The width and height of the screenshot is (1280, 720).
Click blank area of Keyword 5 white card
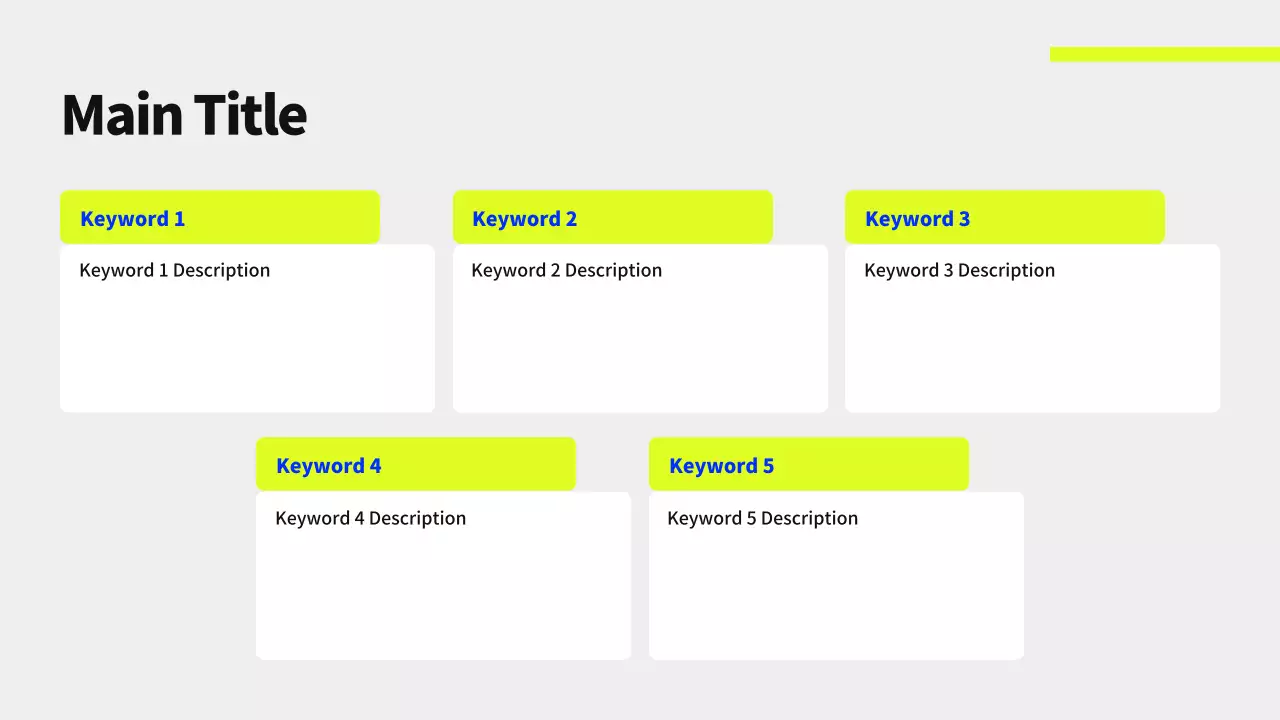coord(836,597)
